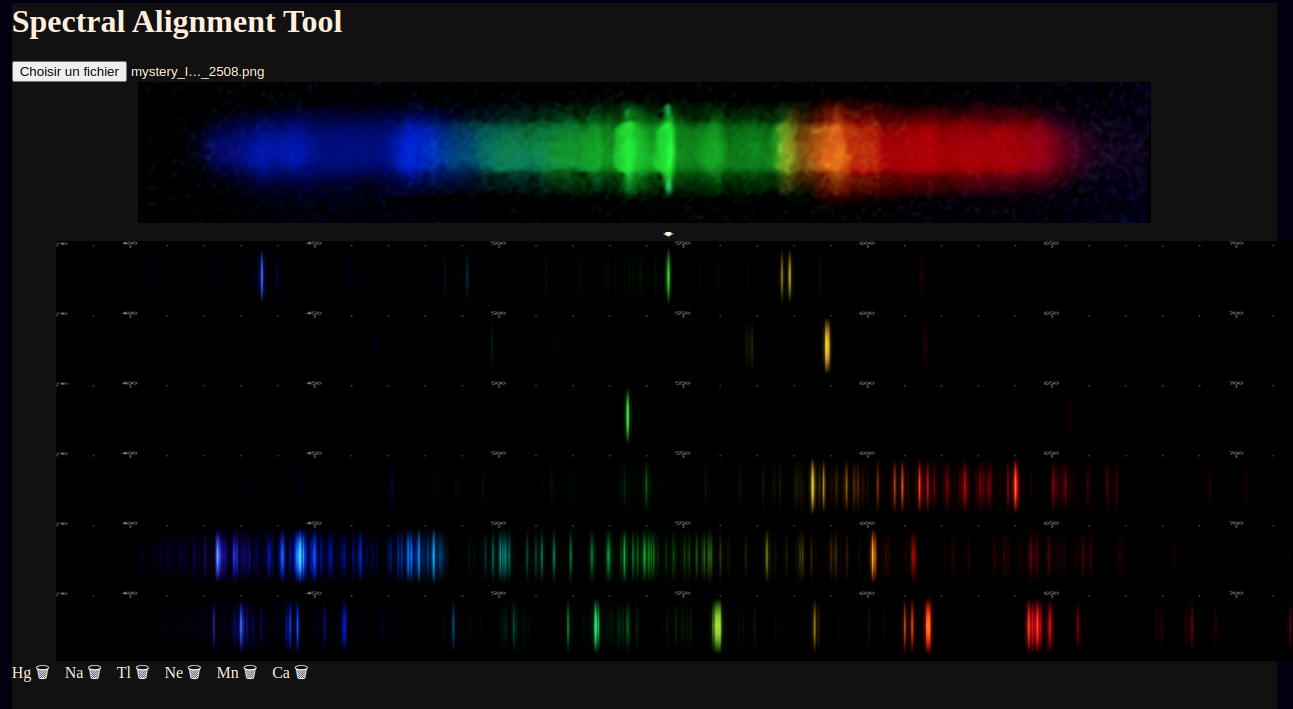Click the bright green line in the mercury spectrum row

pos(668,277)
